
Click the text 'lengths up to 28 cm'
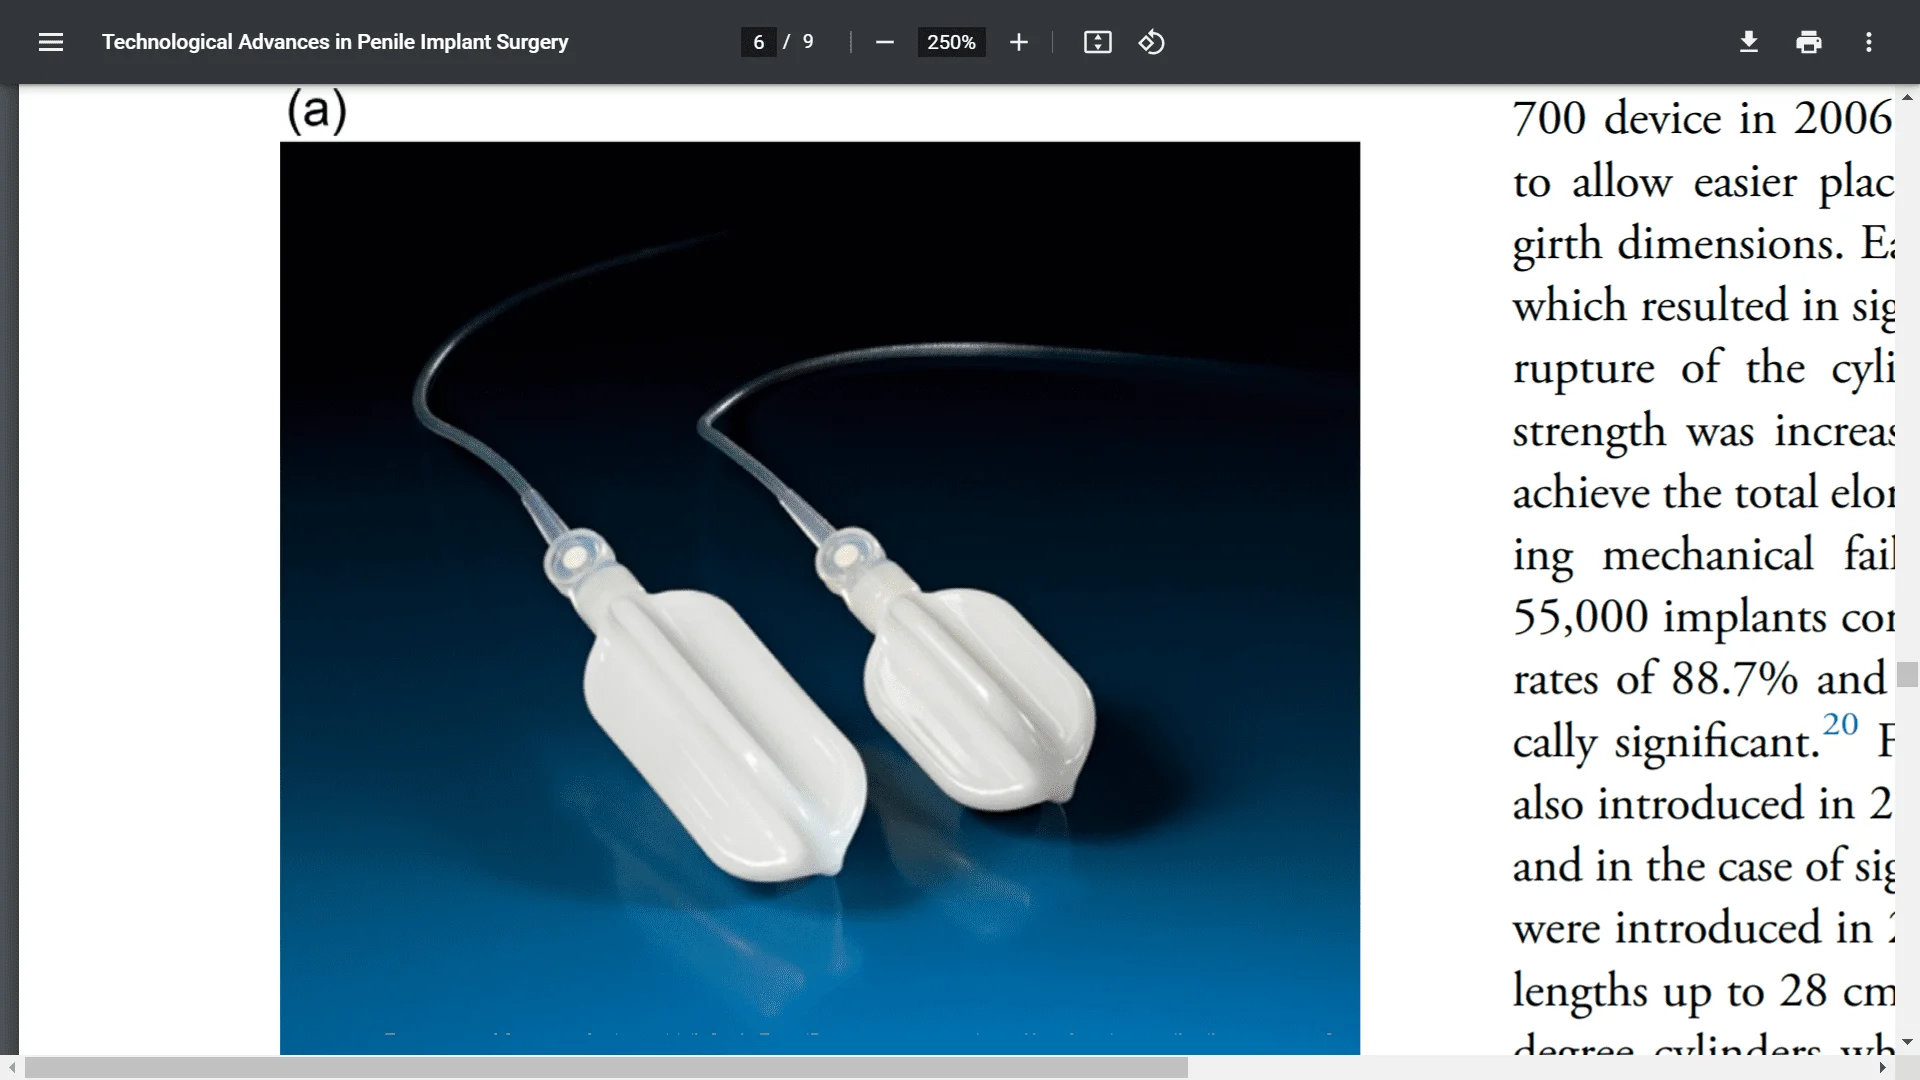[1703, 992]
